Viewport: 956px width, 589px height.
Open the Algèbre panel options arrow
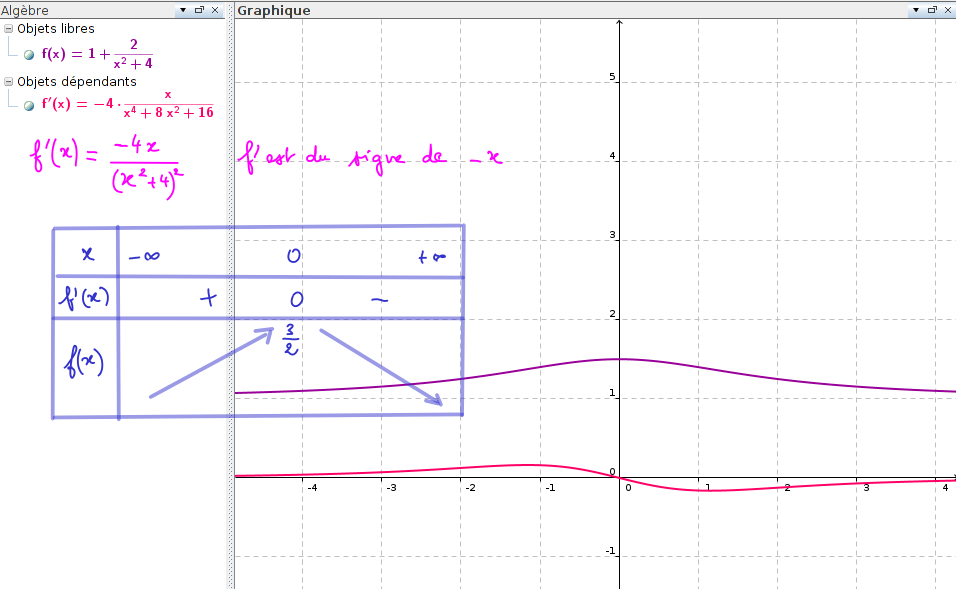tap(182, 9)
